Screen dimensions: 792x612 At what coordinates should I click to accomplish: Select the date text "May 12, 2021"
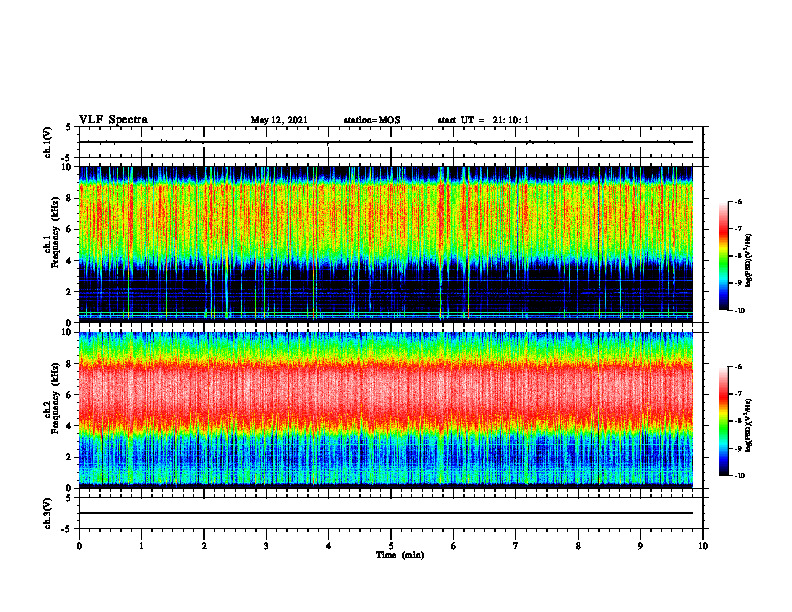[279, 120]
